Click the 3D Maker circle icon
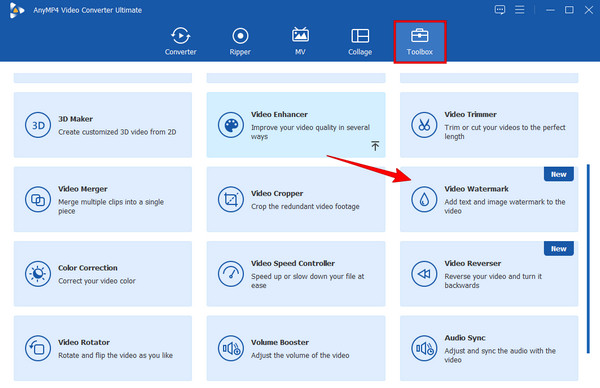The image size is (600, 388). coord(38,125)
